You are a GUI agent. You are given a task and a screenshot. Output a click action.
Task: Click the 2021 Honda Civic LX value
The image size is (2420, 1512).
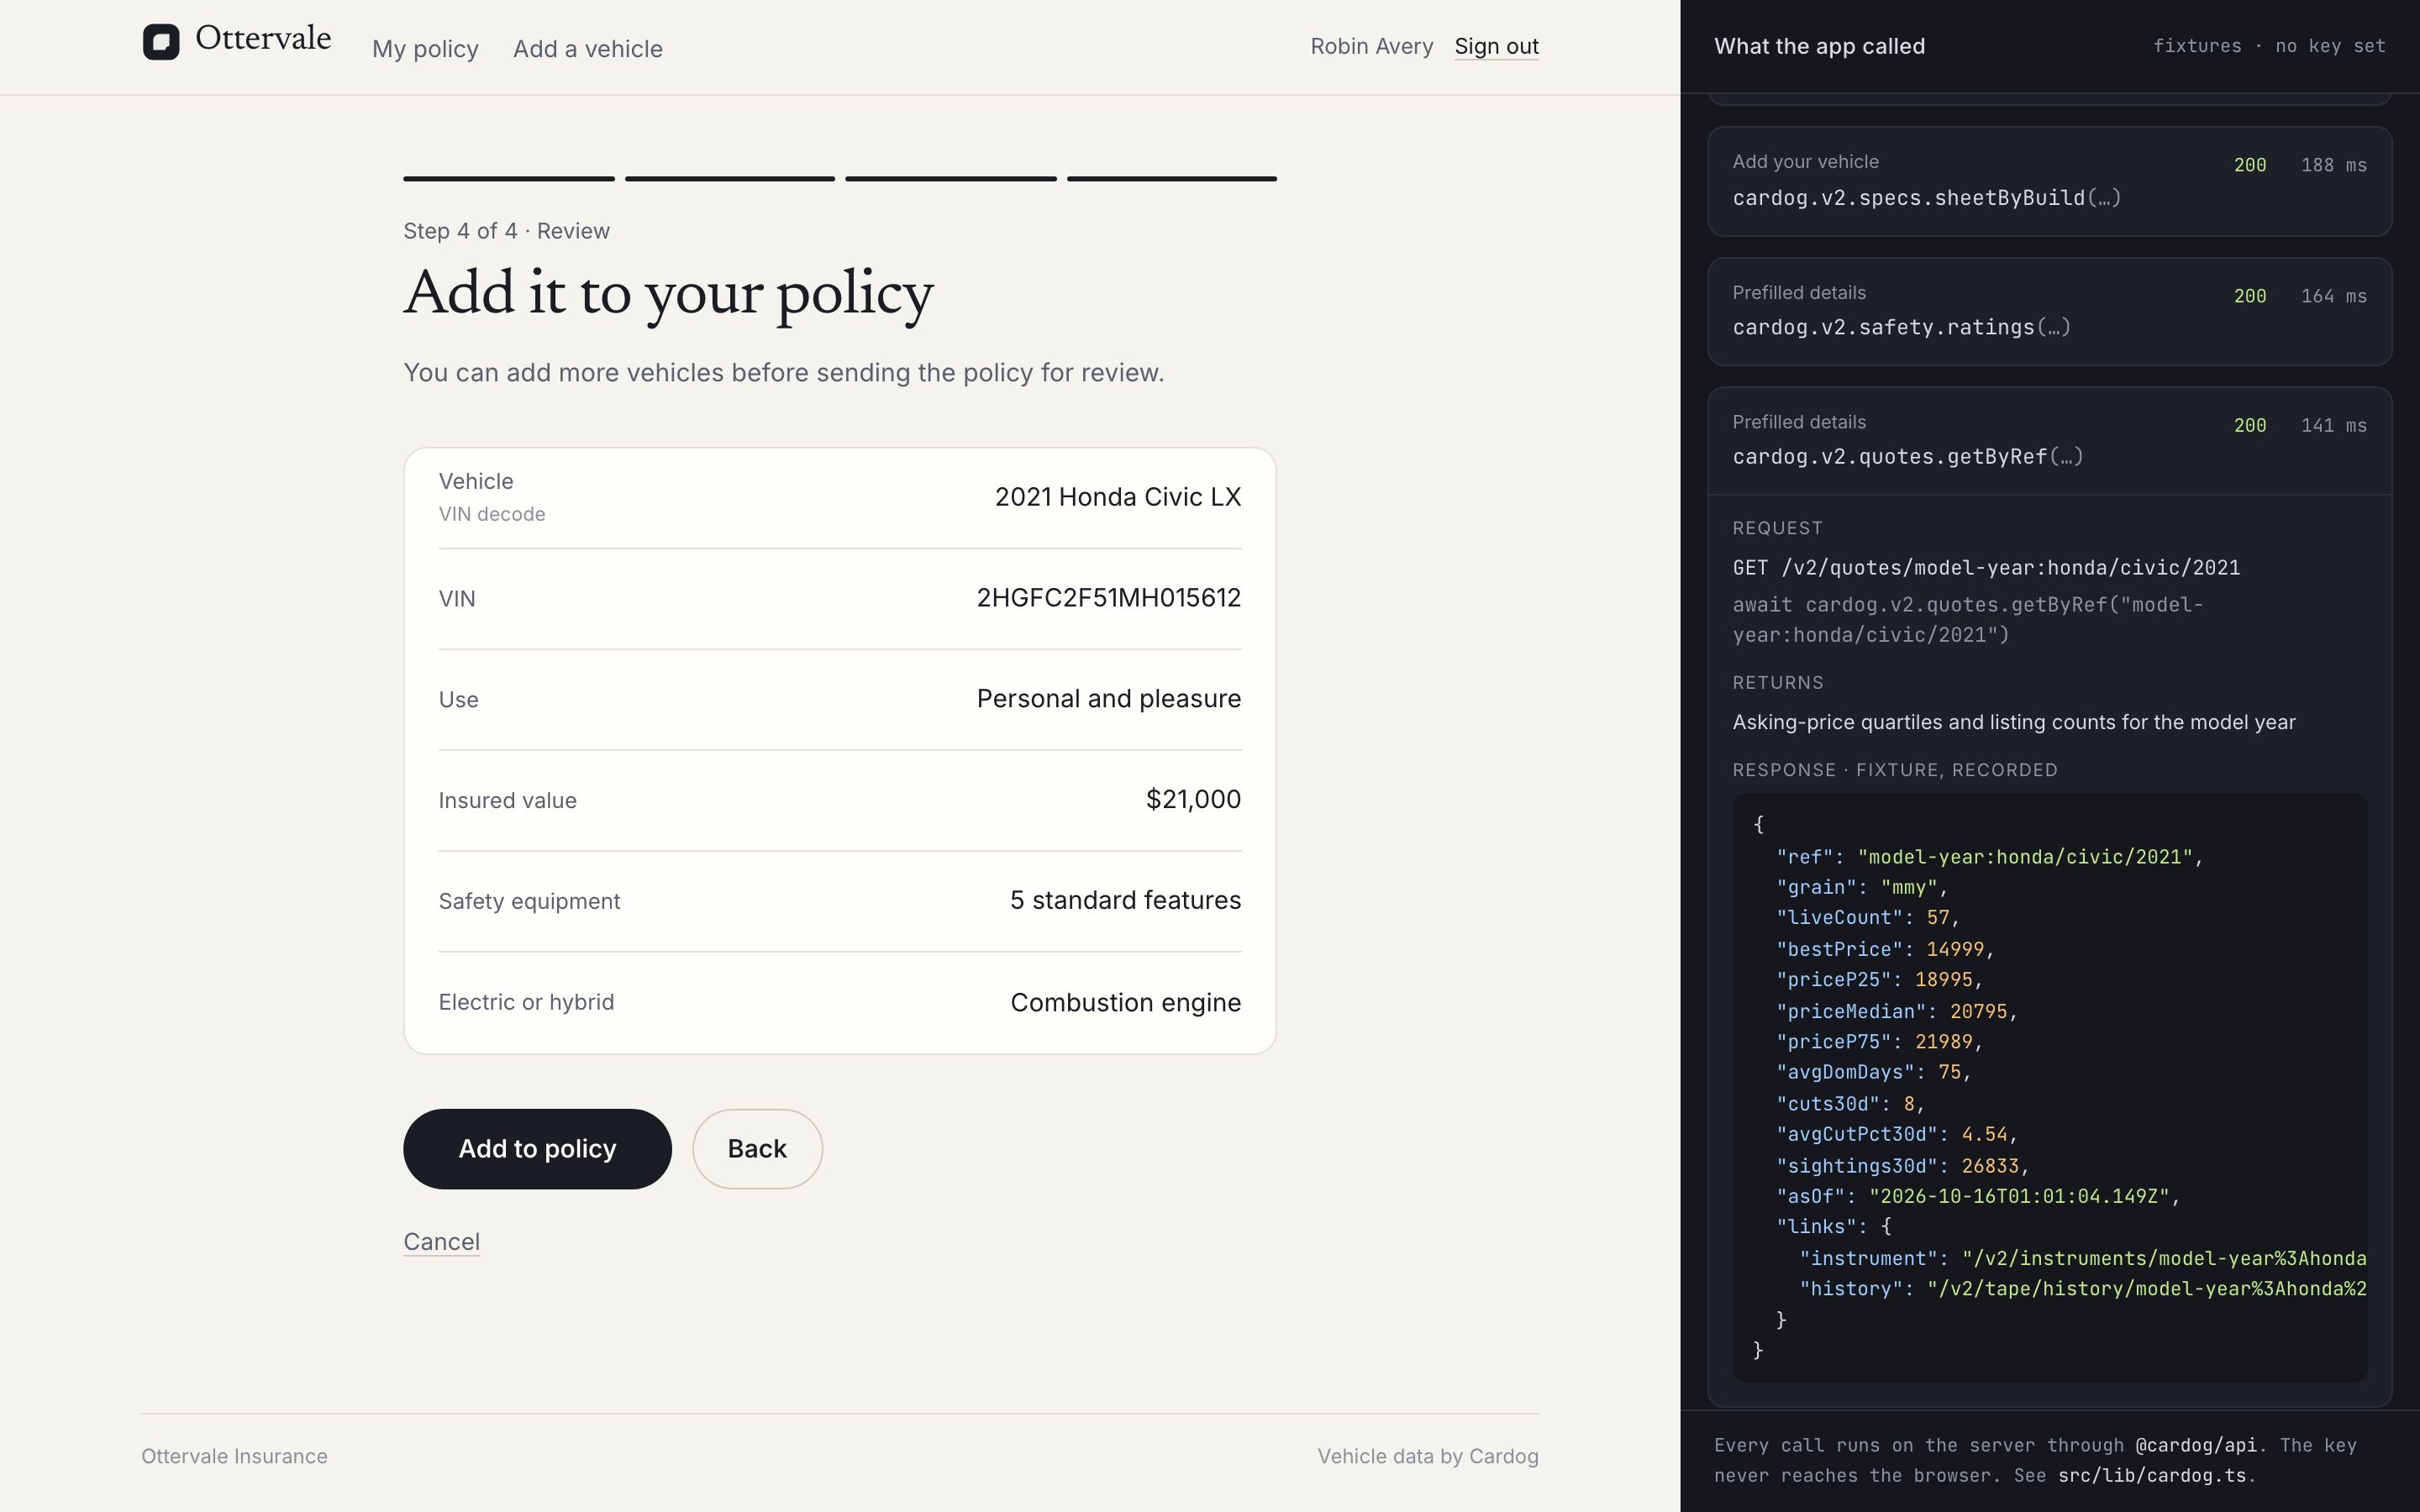(1117, 497)
